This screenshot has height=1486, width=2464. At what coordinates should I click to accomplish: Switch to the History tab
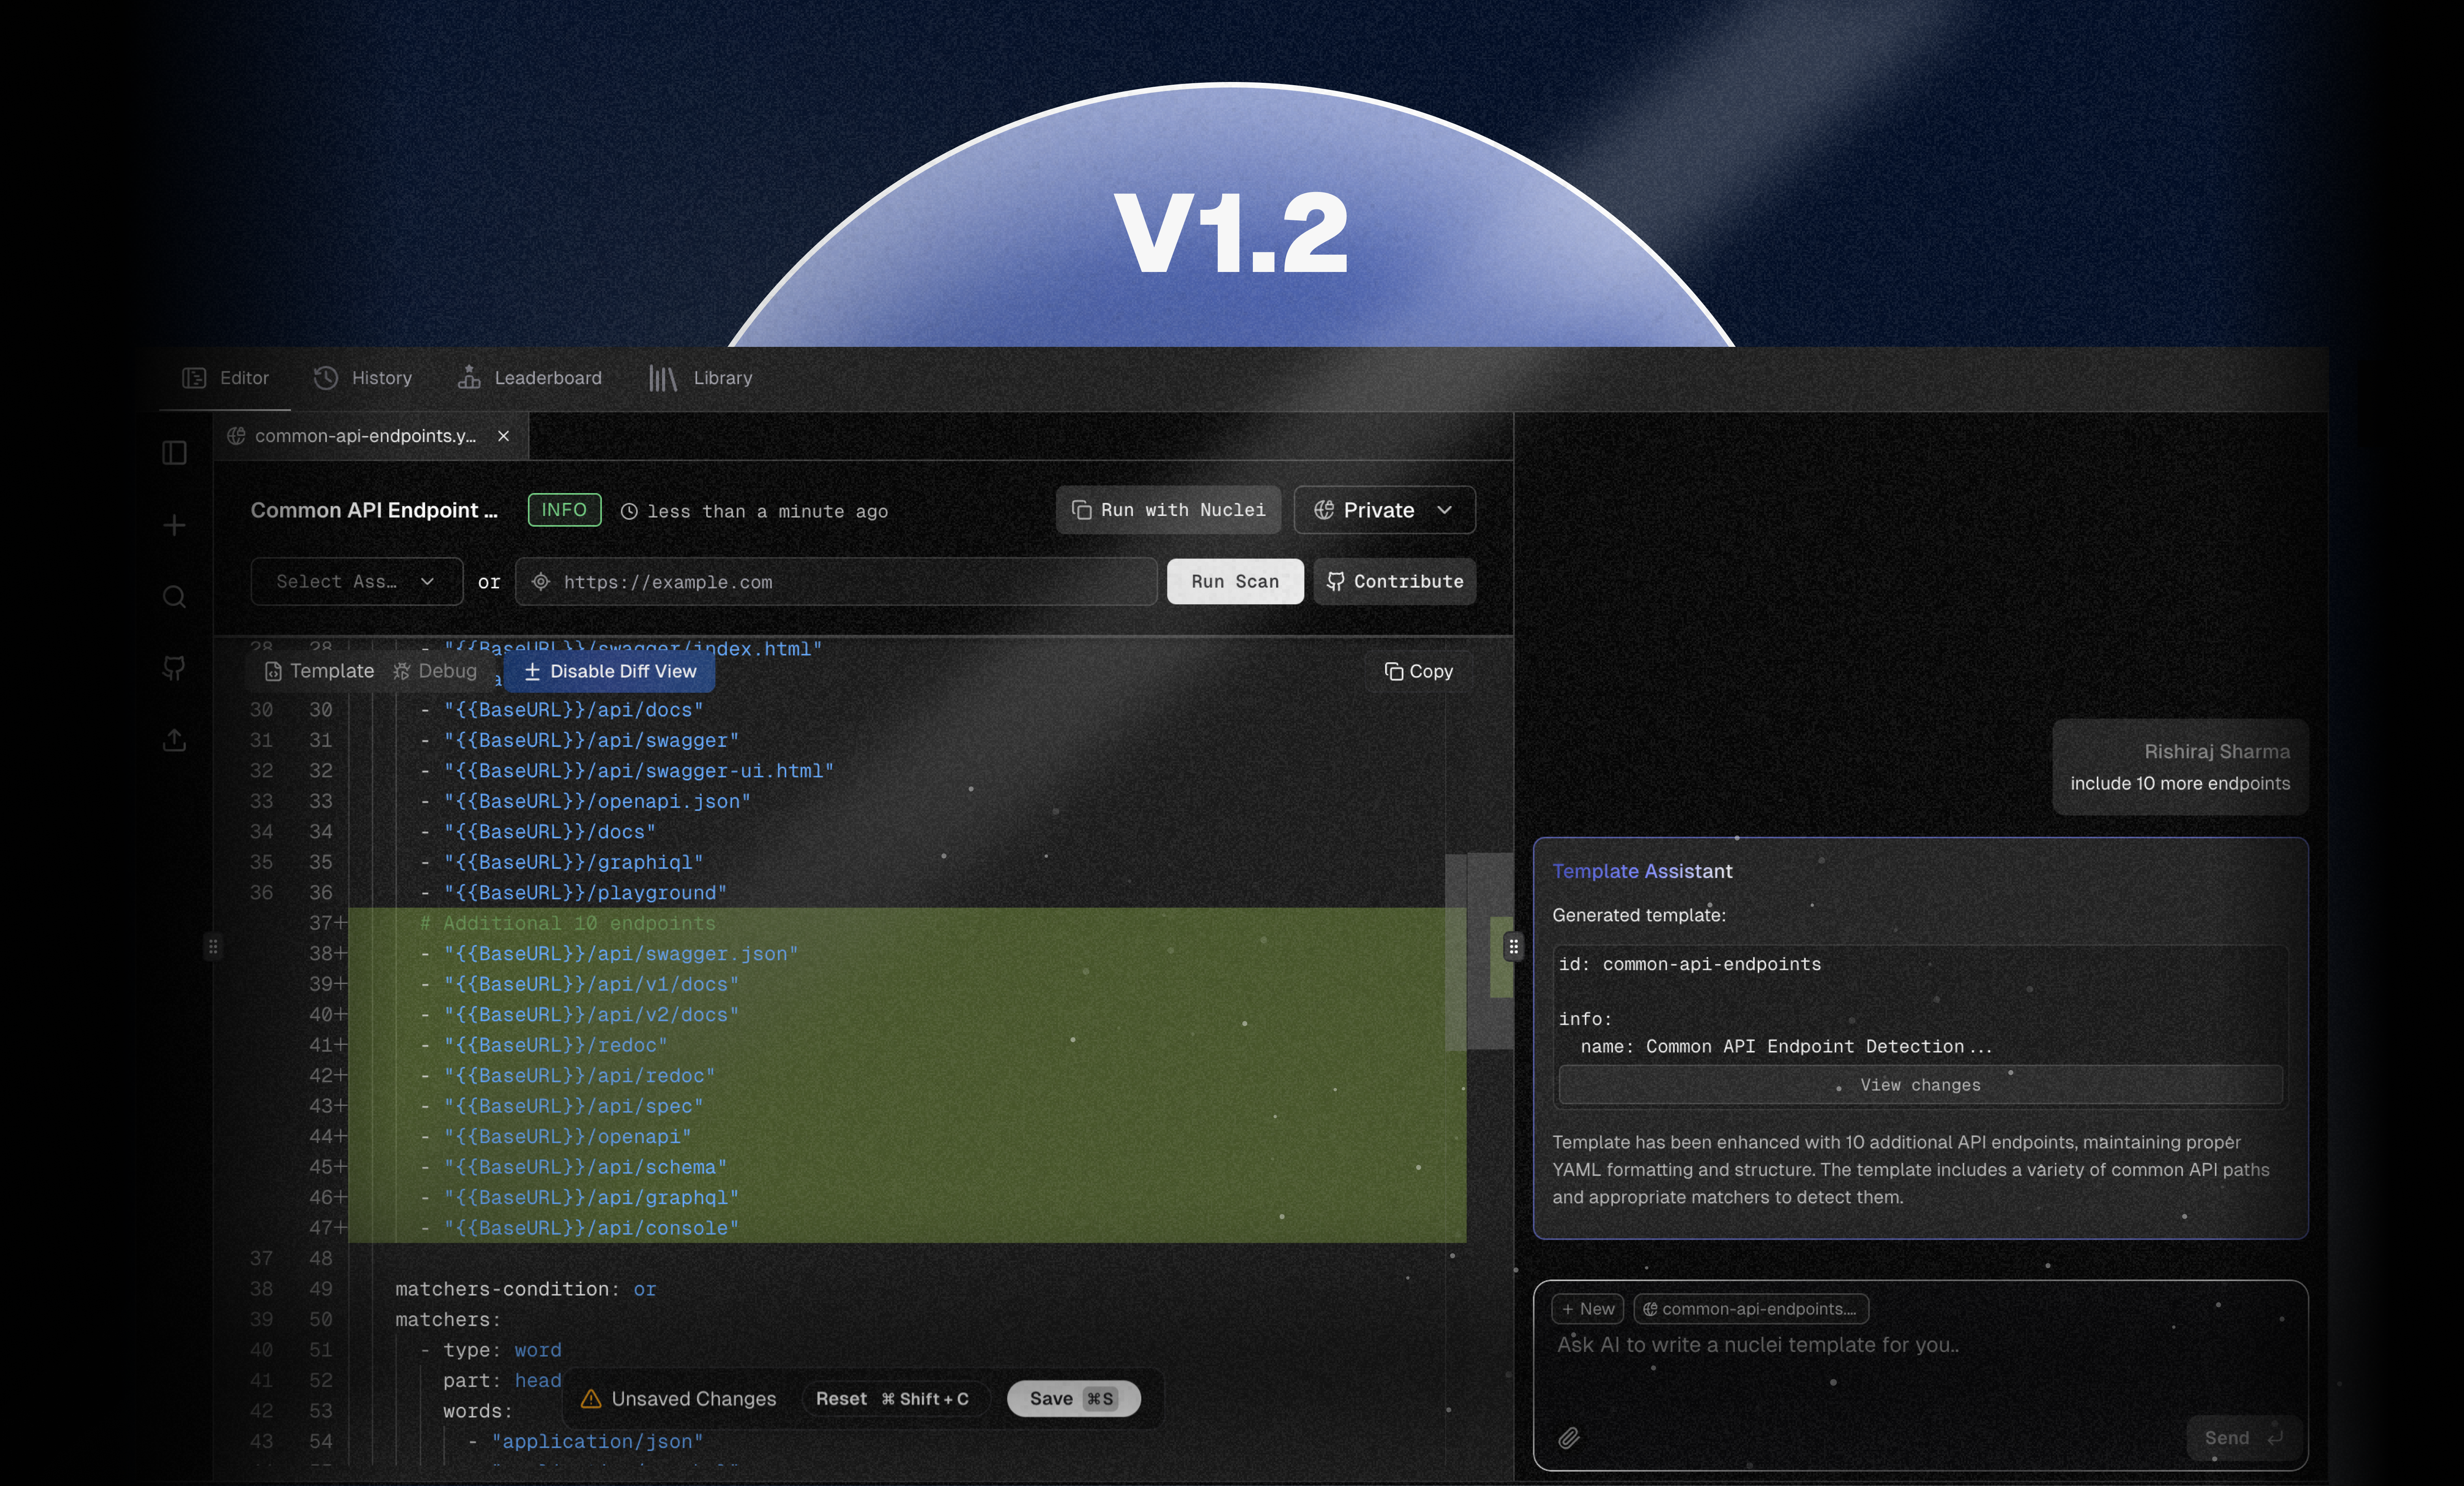click(362, 378)
